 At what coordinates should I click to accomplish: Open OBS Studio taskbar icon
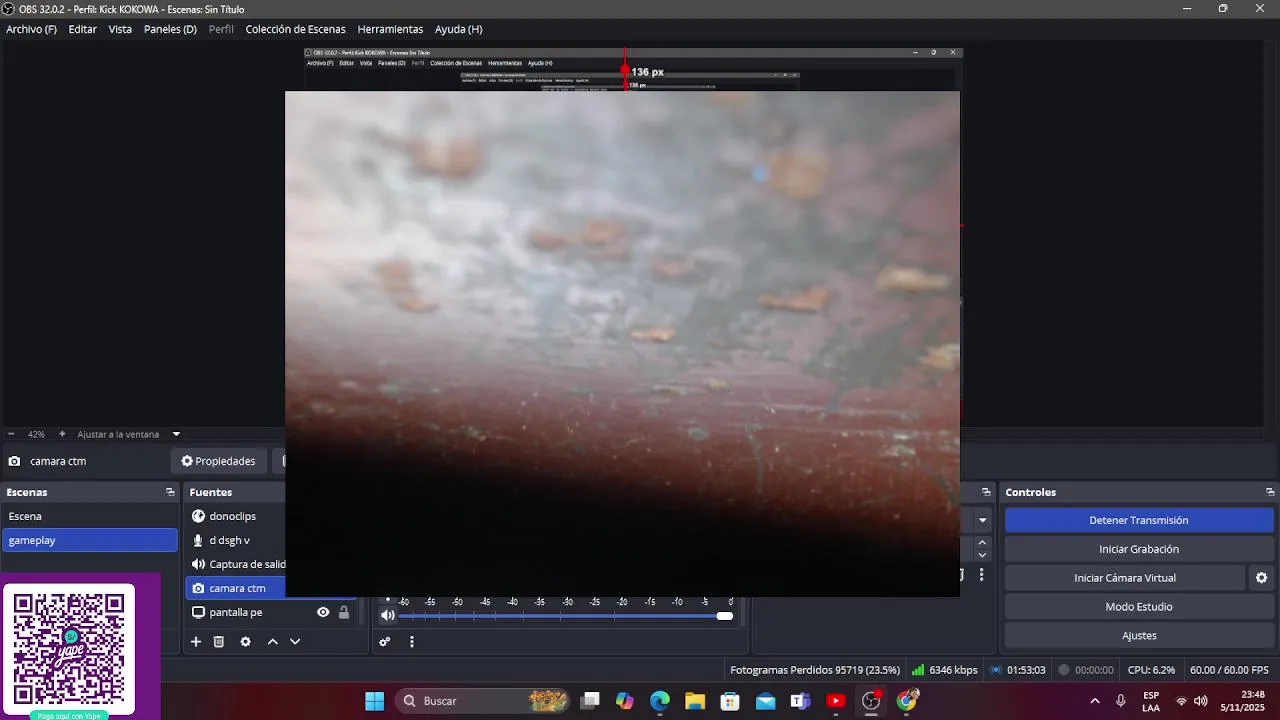[x=871, y=701]
